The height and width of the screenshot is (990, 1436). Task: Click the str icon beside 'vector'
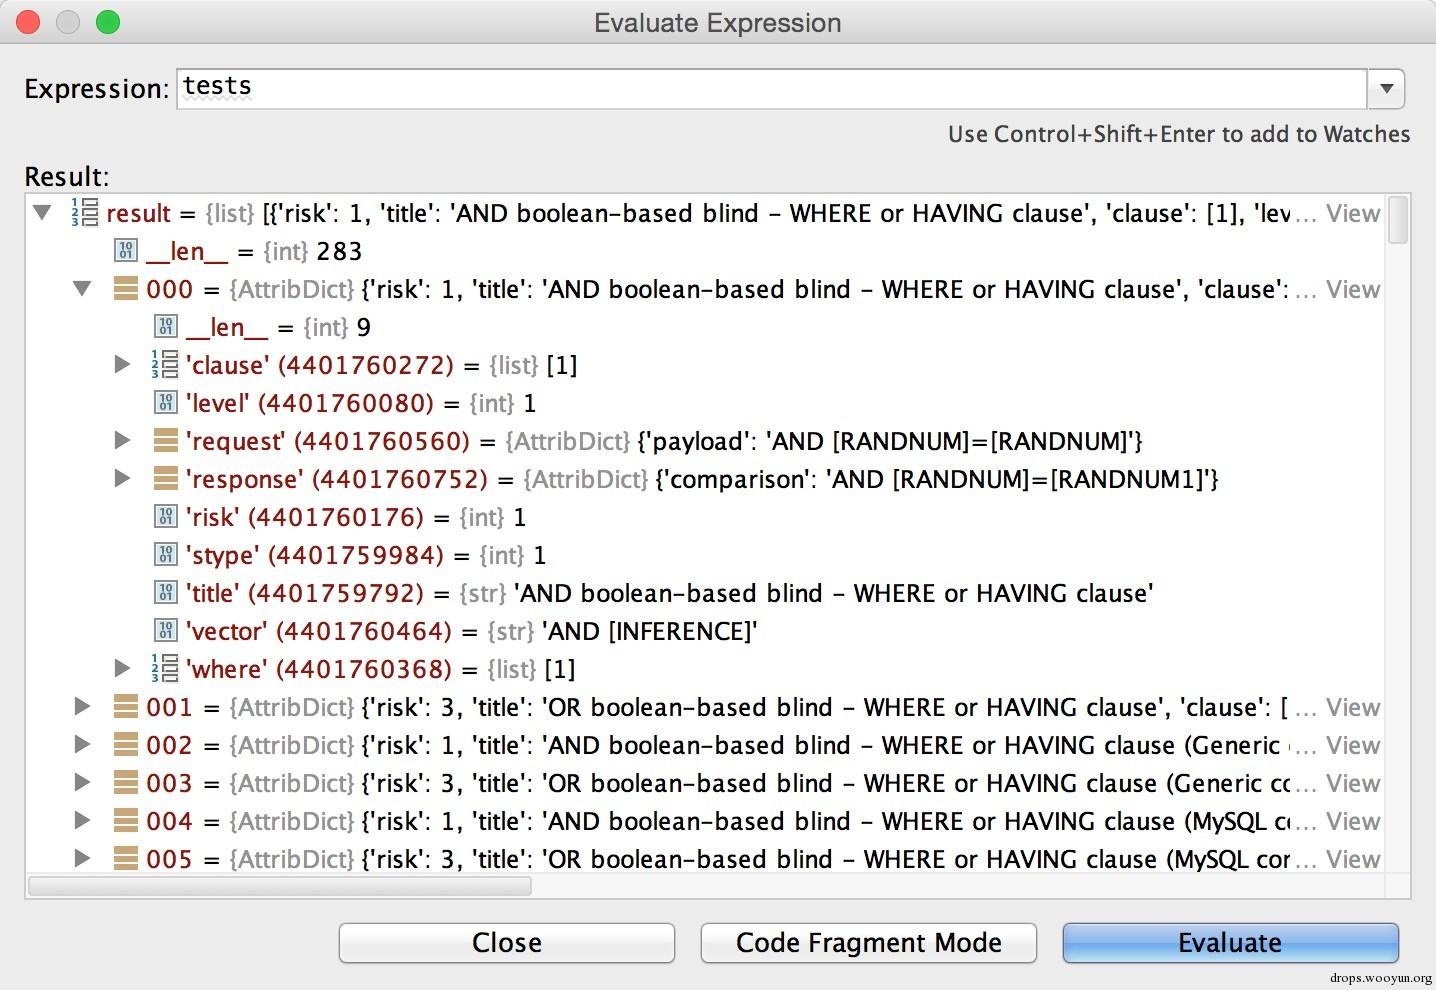(166, 631)
